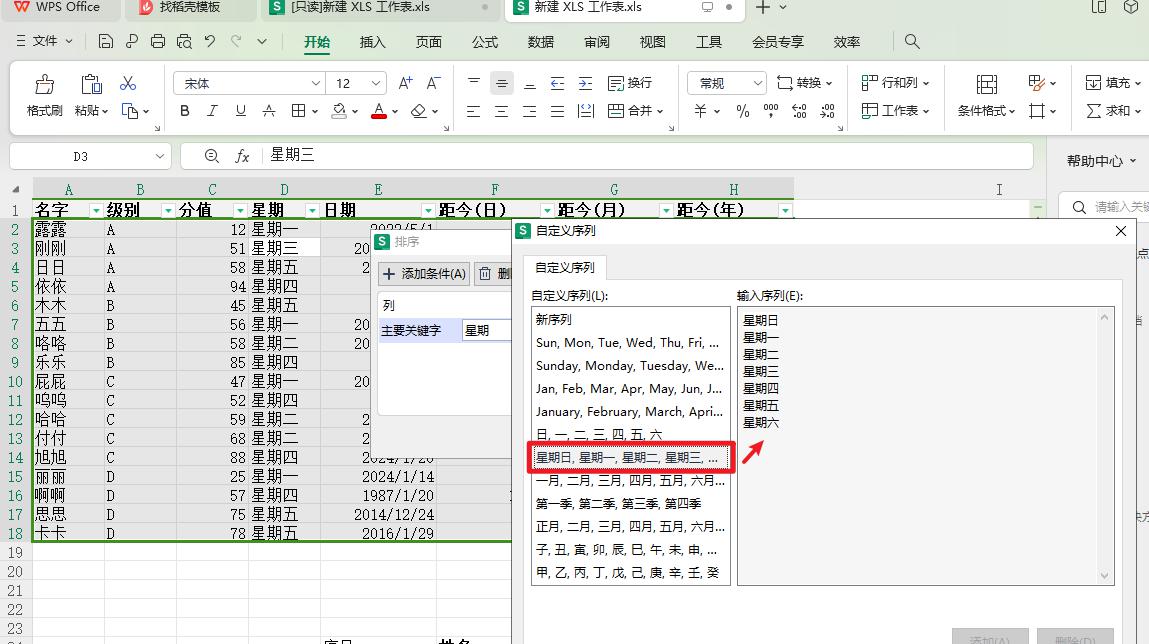Click the currency ¥ format icon
Screen dimensions: 1149x644
[701, 111]
